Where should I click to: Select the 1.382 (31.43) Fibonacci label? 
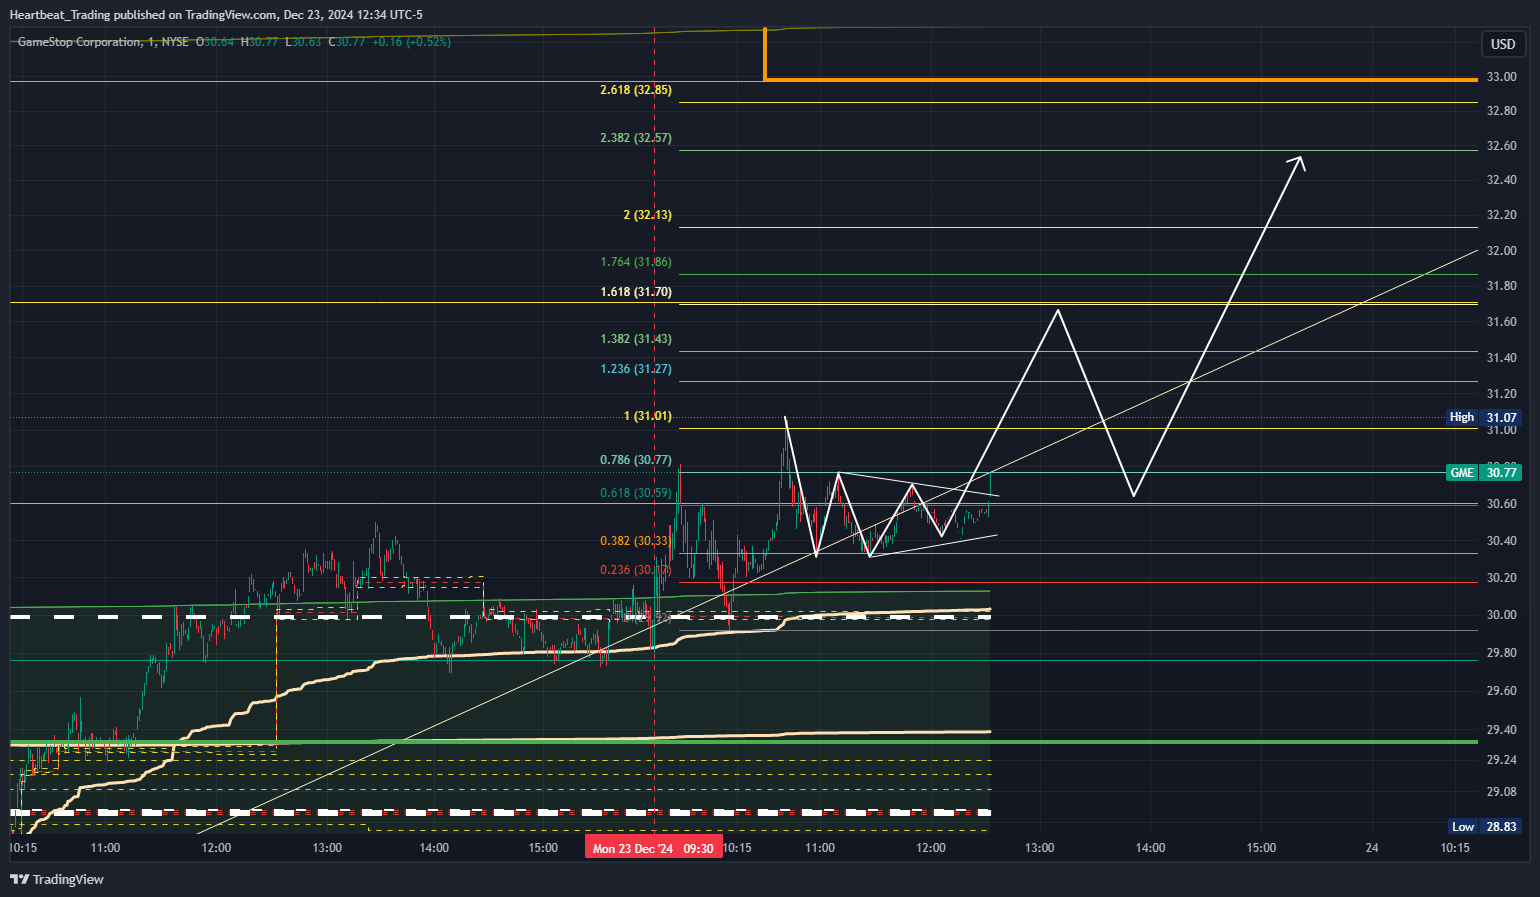point(636,339)
